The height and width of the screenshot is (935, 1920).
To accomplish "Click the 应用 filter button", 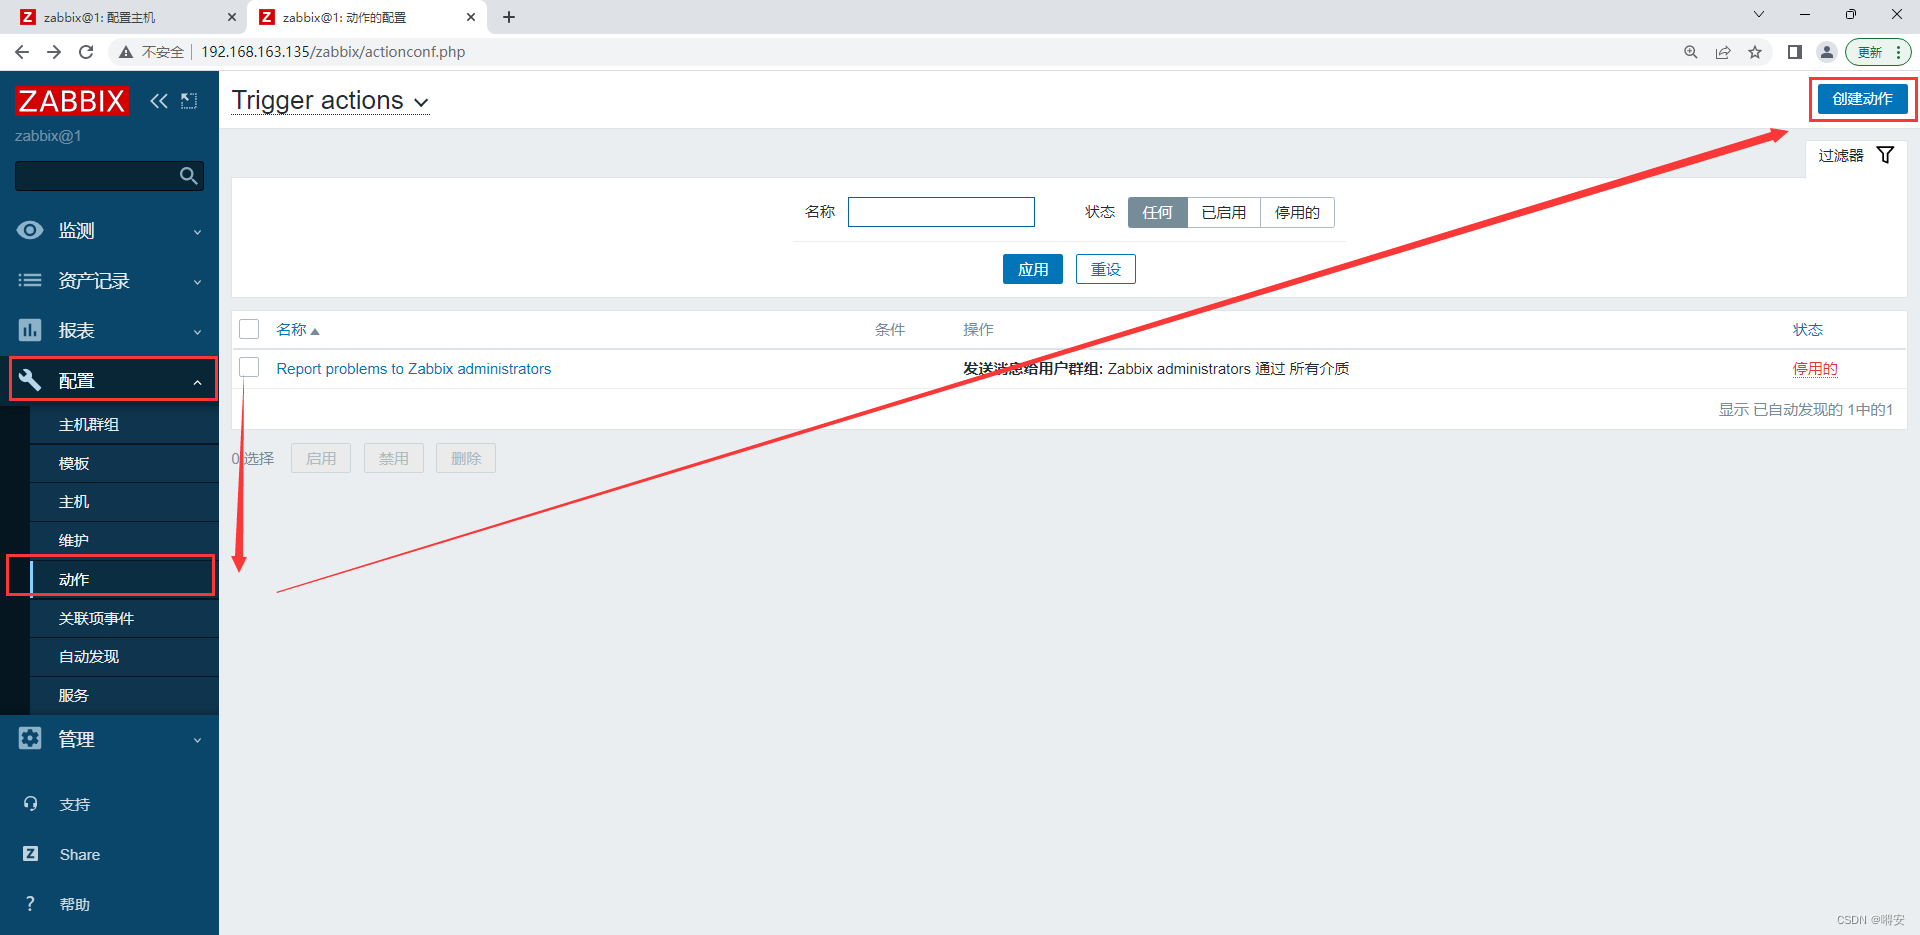I will [1033, 269].
